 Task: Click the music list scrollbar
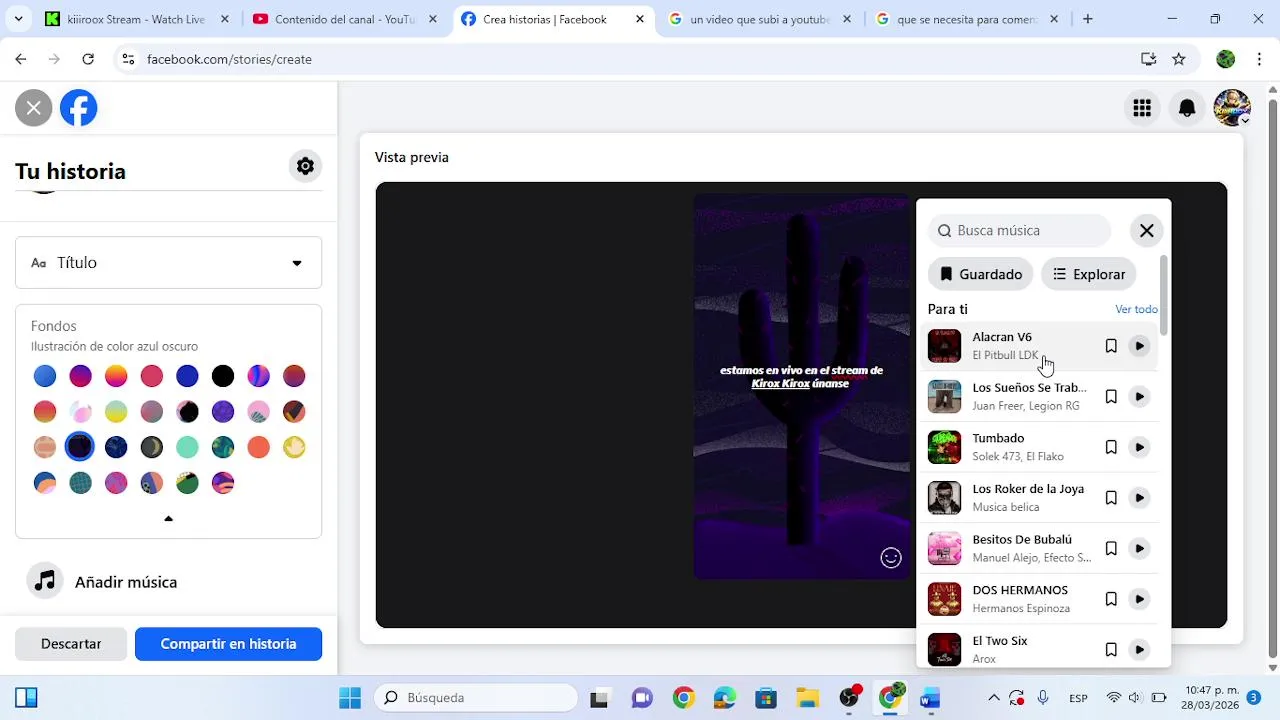click(x=1163, y=296)
